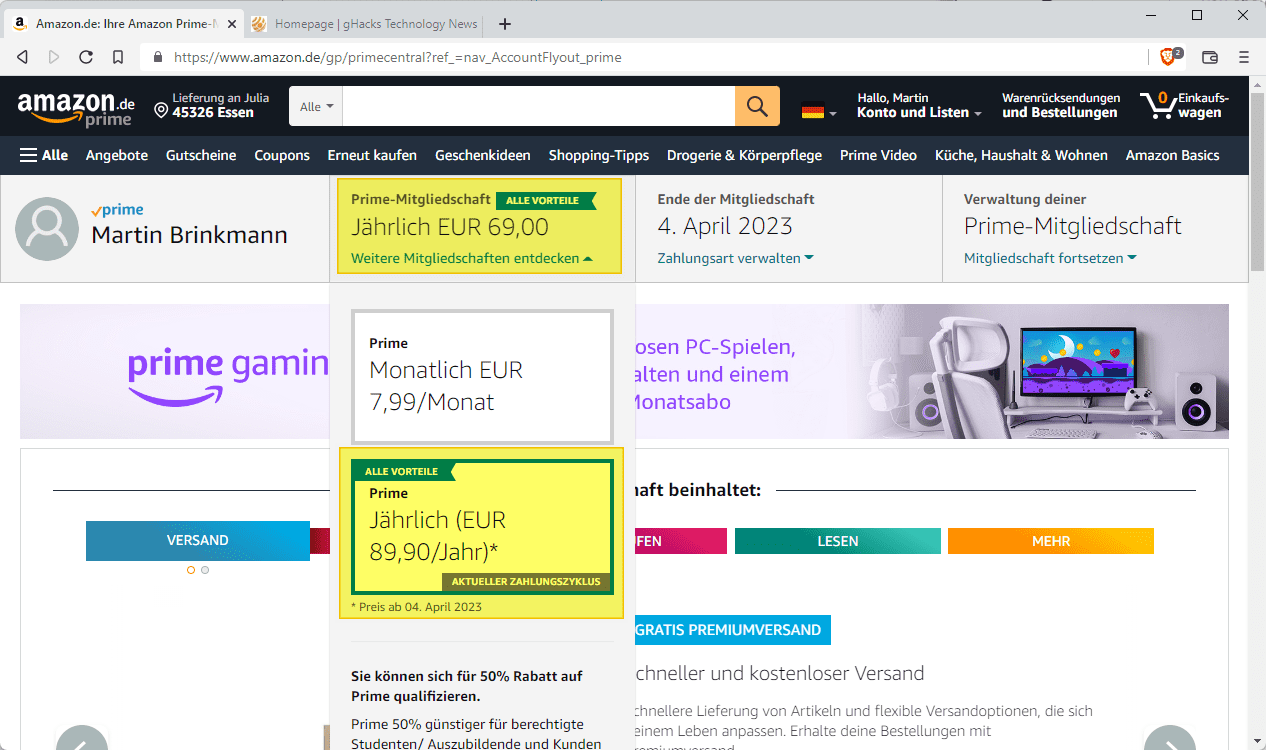
Task: Bookmark this page using the bookmark icon
Action: (118, 57)
